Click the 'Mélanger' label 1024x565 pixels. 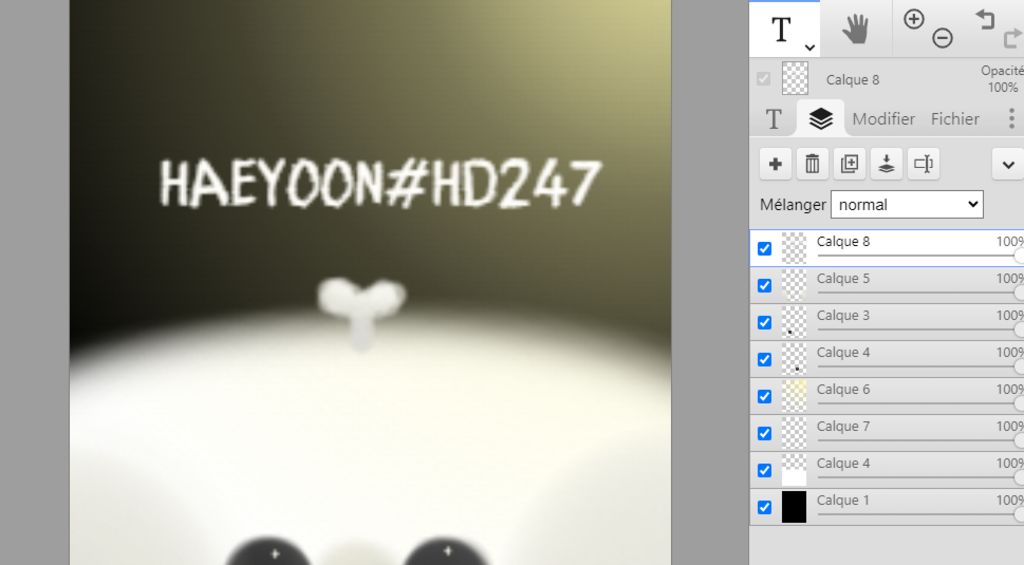click(x=793, y=204)
